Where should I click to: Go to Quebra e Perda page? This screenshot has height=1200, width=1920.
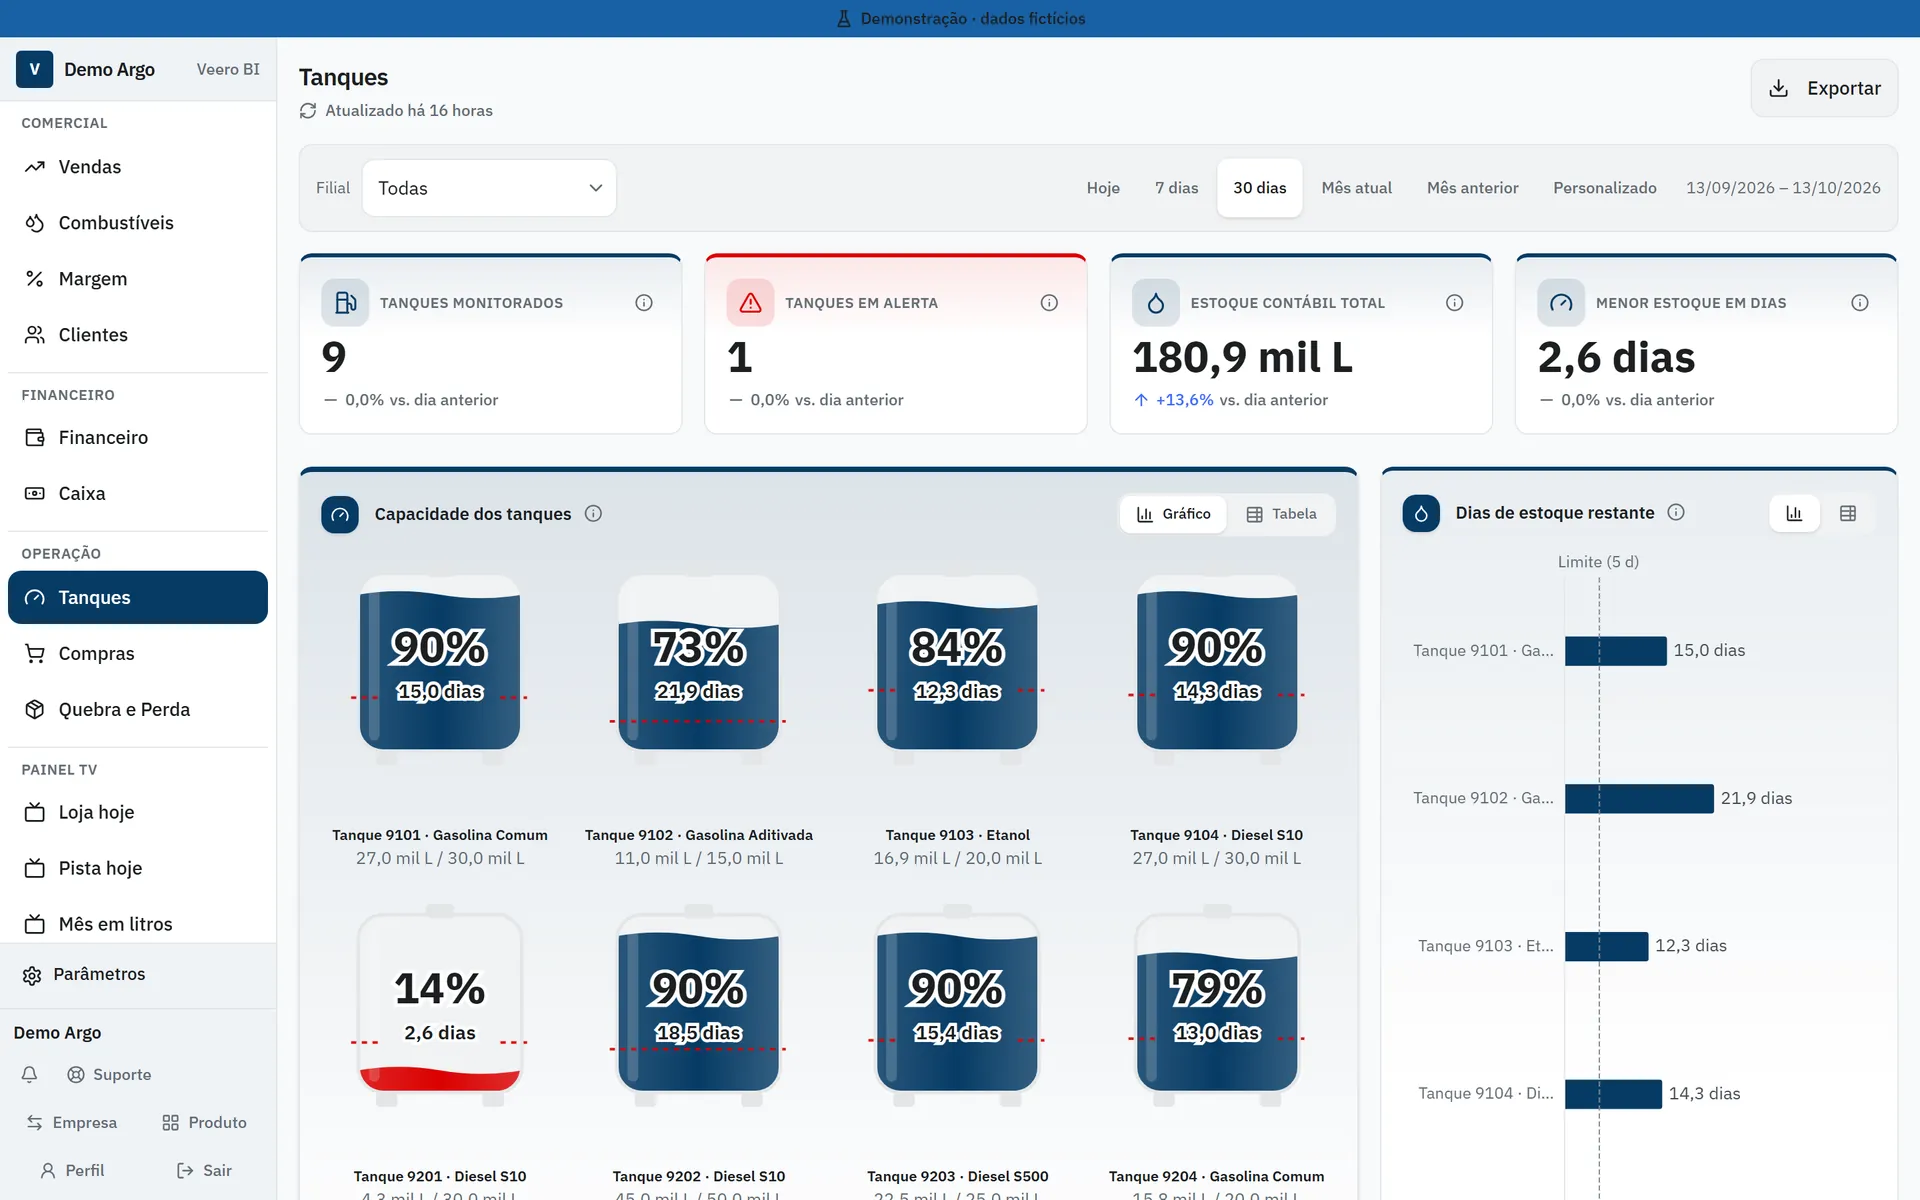tap(138, 710)
